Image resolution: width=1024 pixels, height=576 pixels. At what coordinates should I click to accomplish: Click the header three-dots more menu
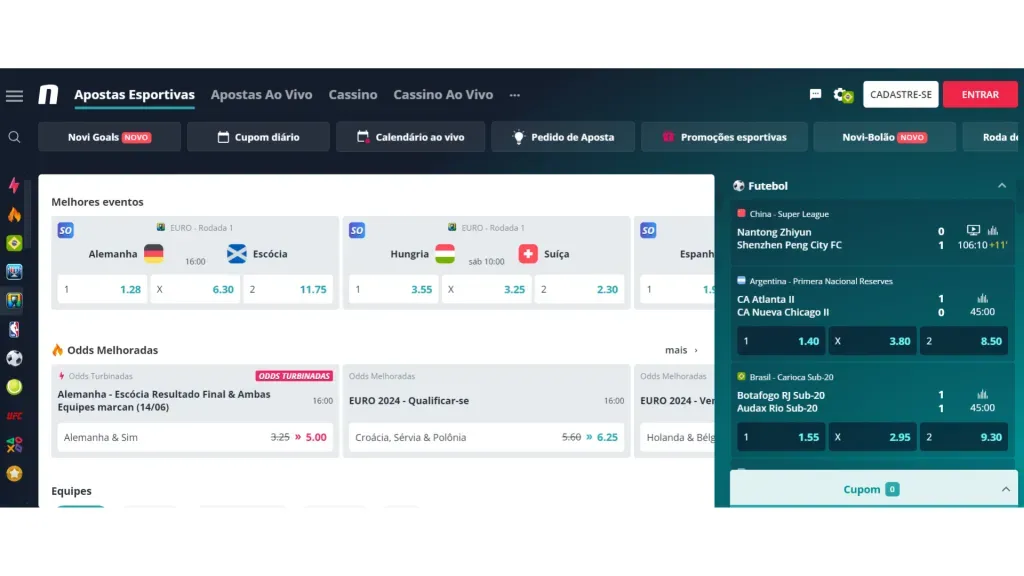pos(515,95)
